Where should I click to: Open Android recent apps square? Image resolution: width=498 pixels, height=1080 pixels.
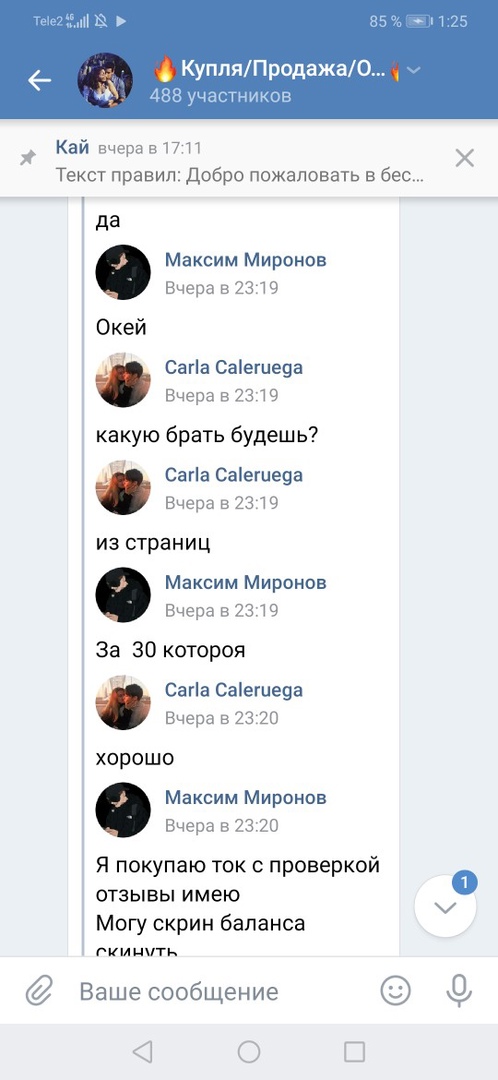[x=354, y=1052]
